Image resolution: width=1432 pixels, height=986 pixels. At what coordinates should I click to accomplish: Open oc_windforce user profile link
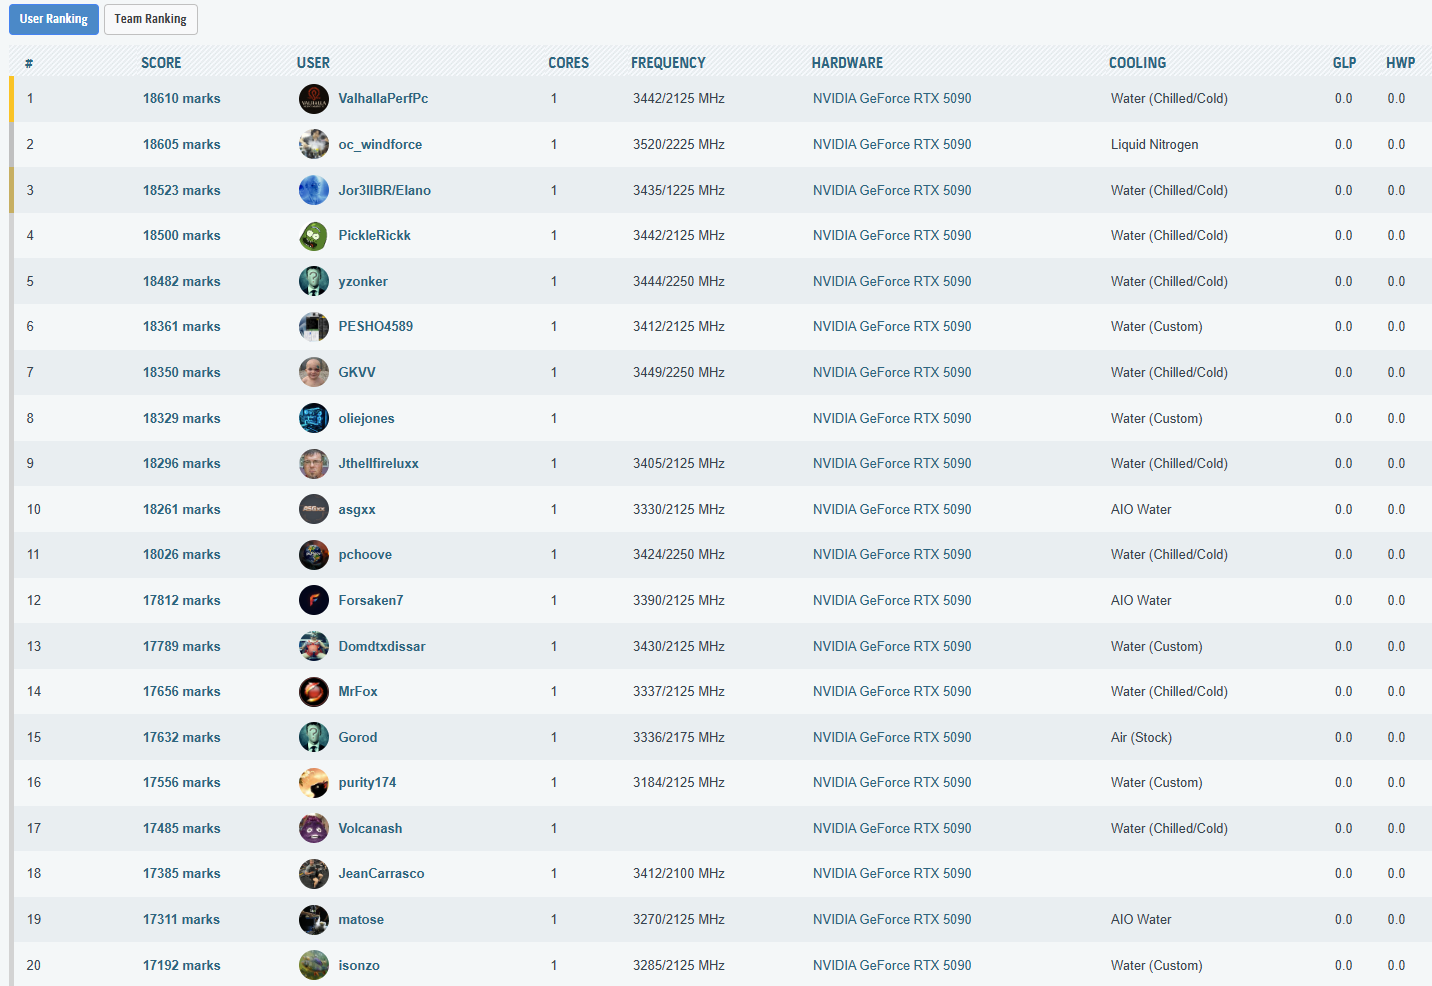tap(380, 145)
